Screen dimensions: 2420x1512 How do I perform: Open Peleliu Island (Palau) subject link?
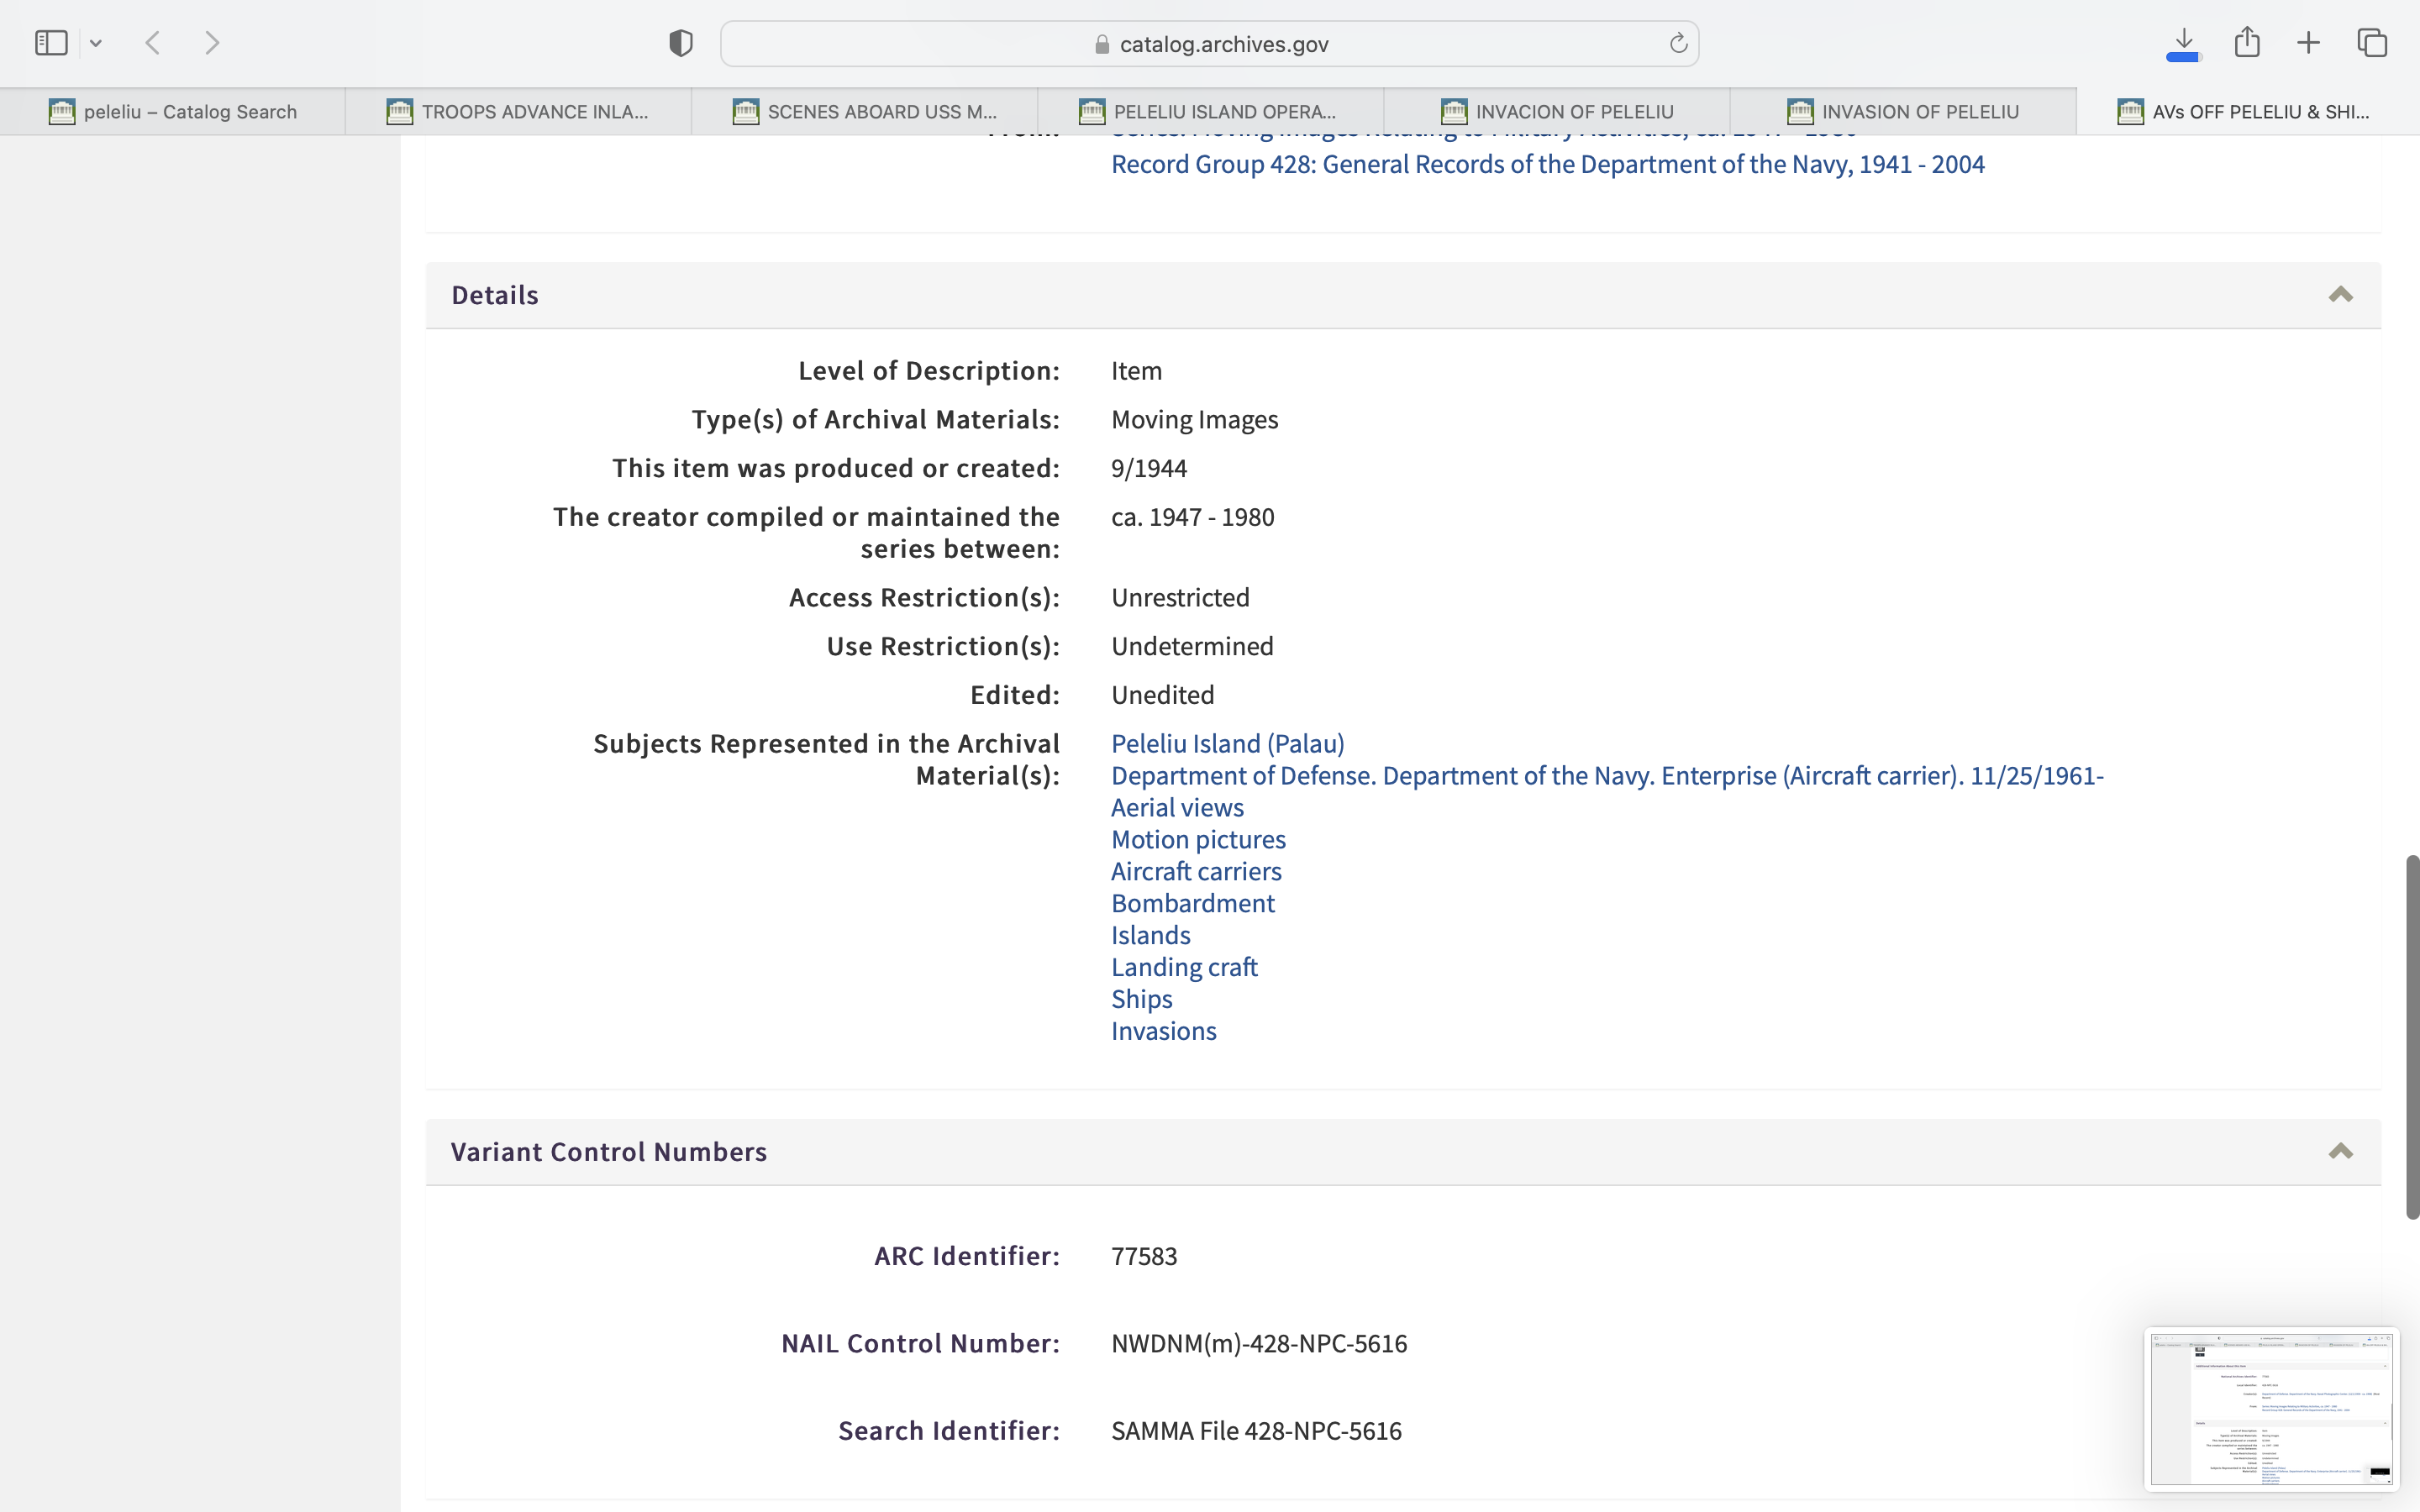[x=1227, y=744]
